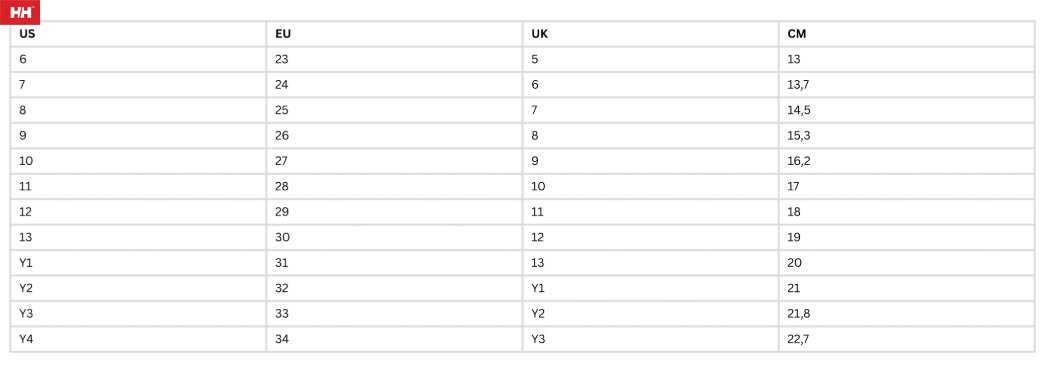Click the US size Y4 cell

(138, 339)
